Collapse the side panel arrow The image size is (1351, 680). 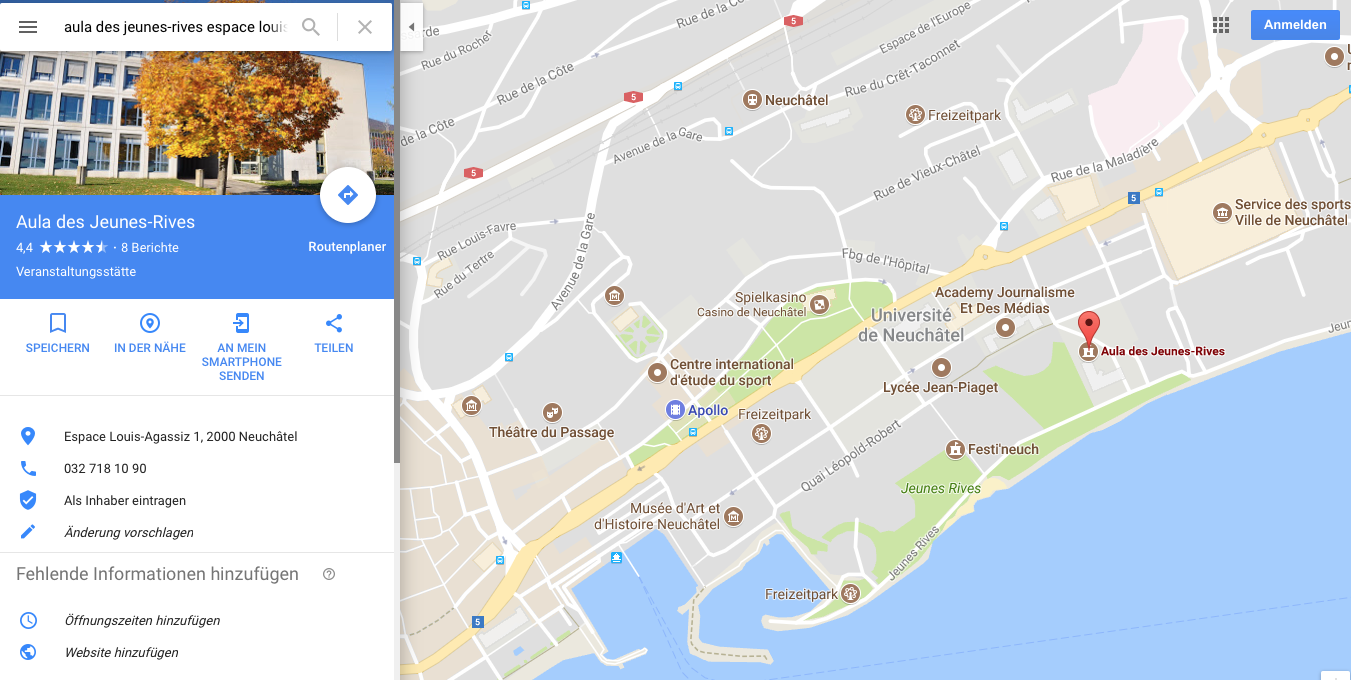(x=411, y=27)
